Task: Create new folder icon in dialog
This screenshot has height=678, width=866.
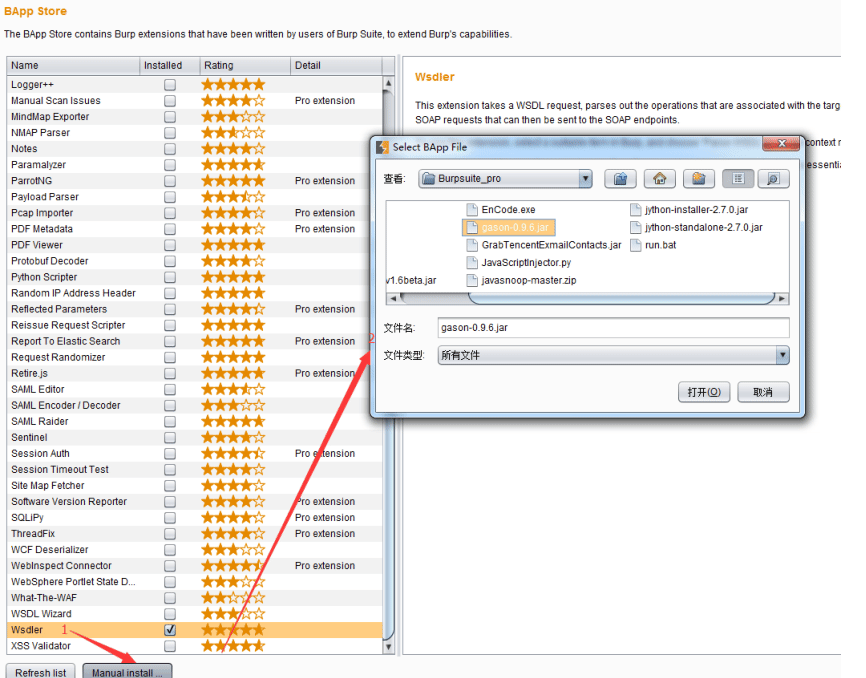Action: click(699, 178)
